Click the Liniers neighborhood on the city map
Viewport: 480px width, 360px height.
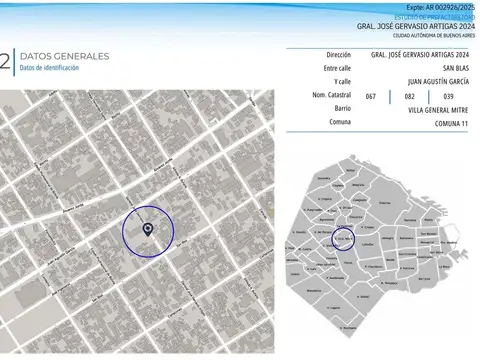click(295, 274)
